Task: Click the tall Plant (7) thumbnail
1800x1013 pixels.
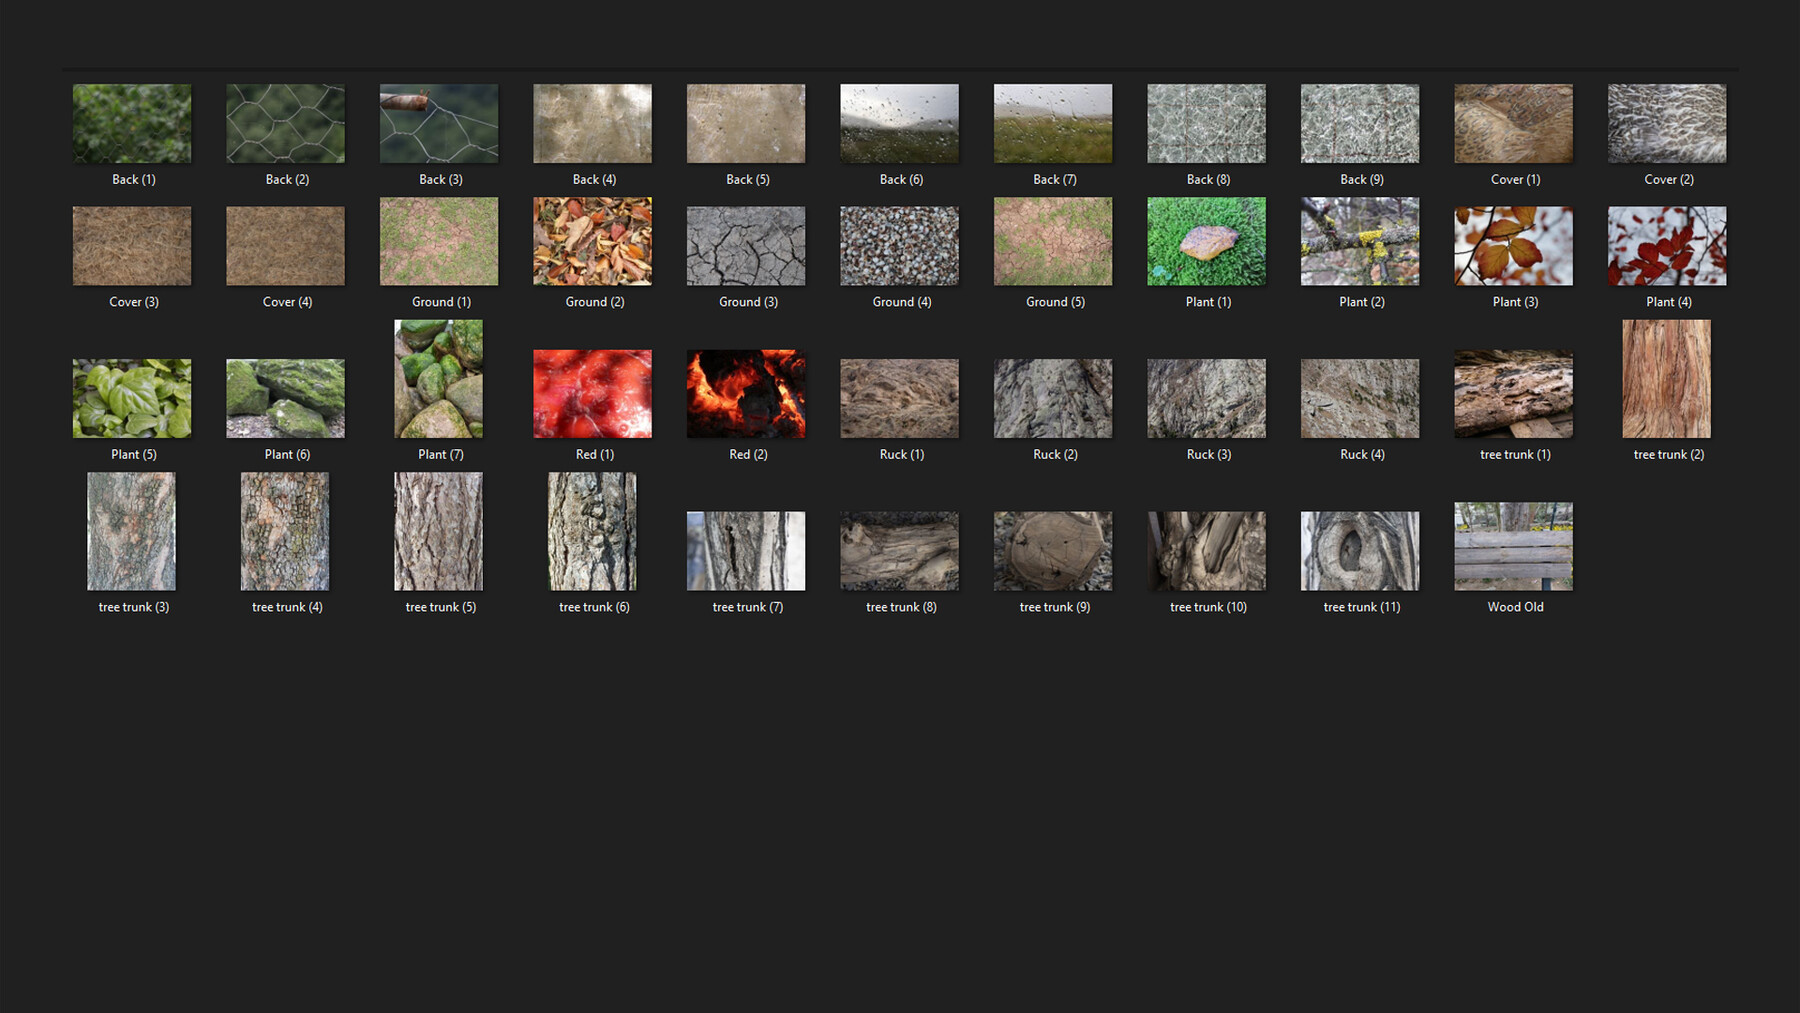Action: (x=439, y=379)
